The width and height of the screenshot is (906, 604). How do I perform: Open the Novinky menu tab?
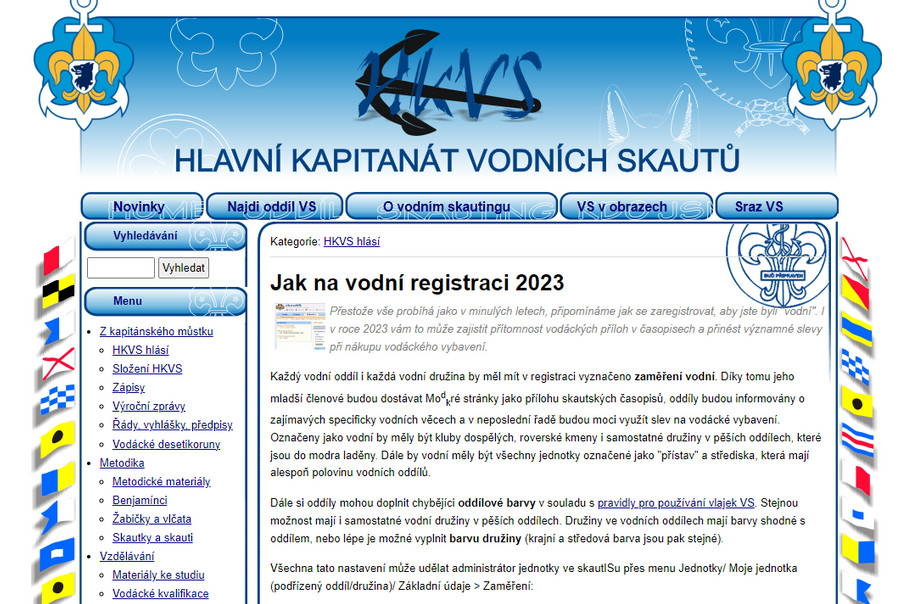pos(139,207)
